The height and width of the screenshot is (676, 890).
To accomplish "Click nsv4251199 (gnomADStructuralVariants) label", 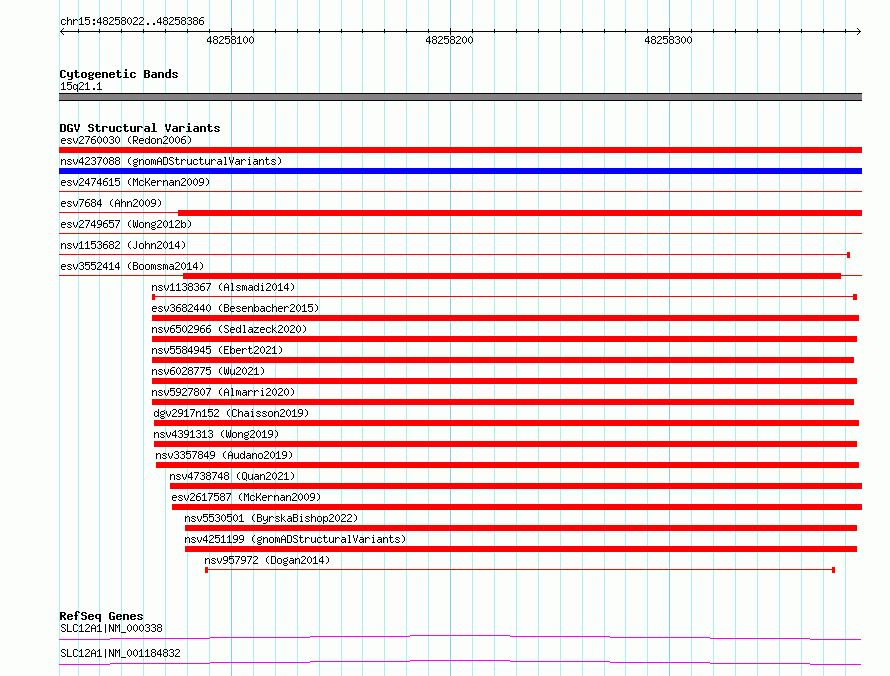I will 295,539.
